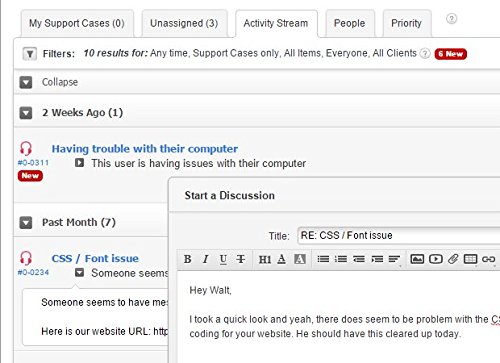Open the People tab
500x363 pixels.
[x=350, y=23]
